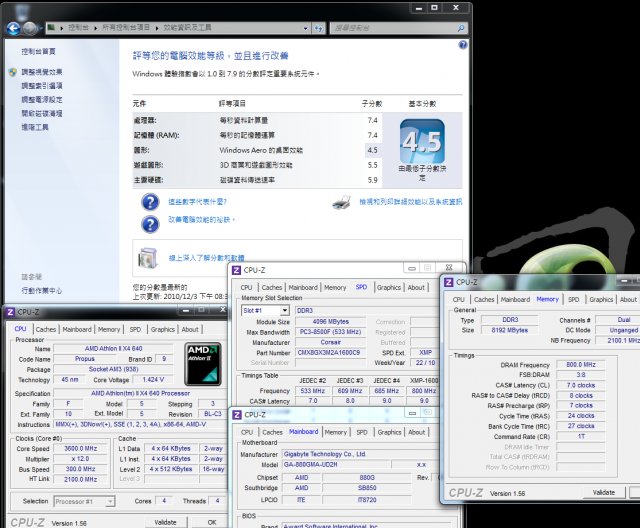640x528 pixels.
Task: Open the online scores and software link
Action: coord(206,258)
